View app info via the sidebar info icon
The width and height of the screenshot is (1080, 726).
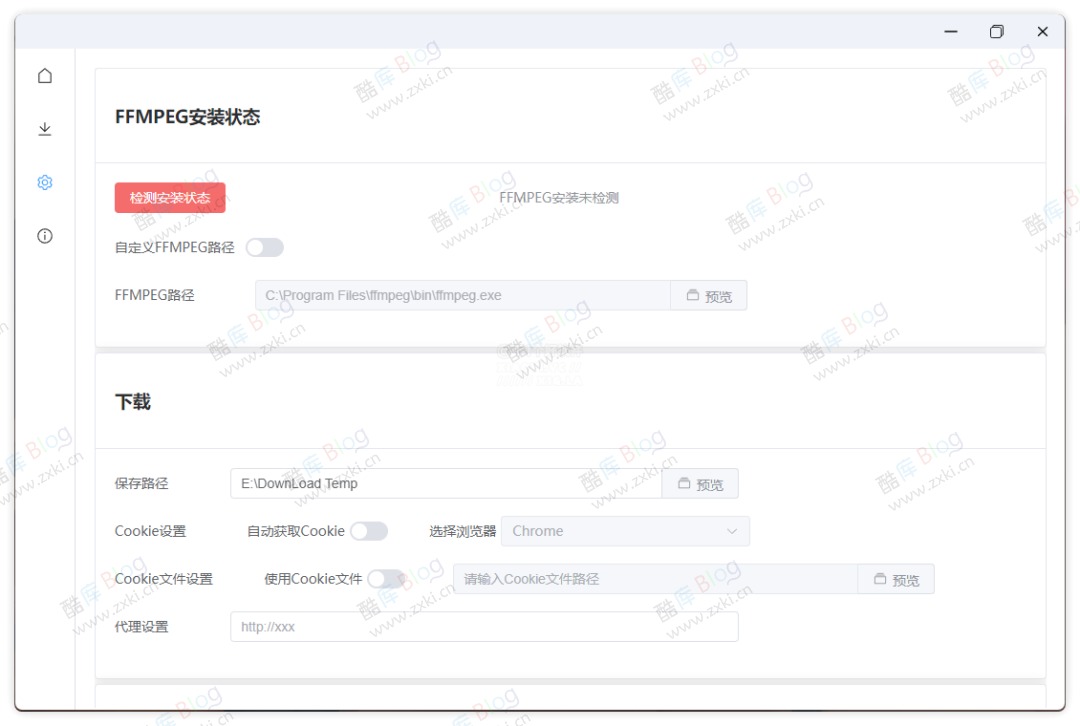(x=44, y=236)
